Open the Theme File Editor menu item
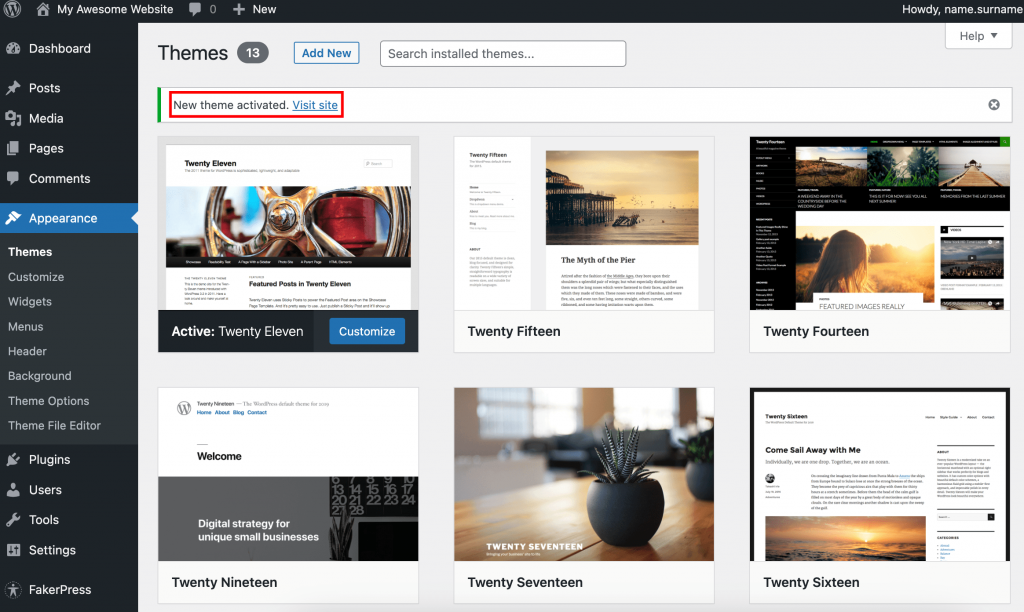Viewport: 1024px width, 612px height. point(57,425)
